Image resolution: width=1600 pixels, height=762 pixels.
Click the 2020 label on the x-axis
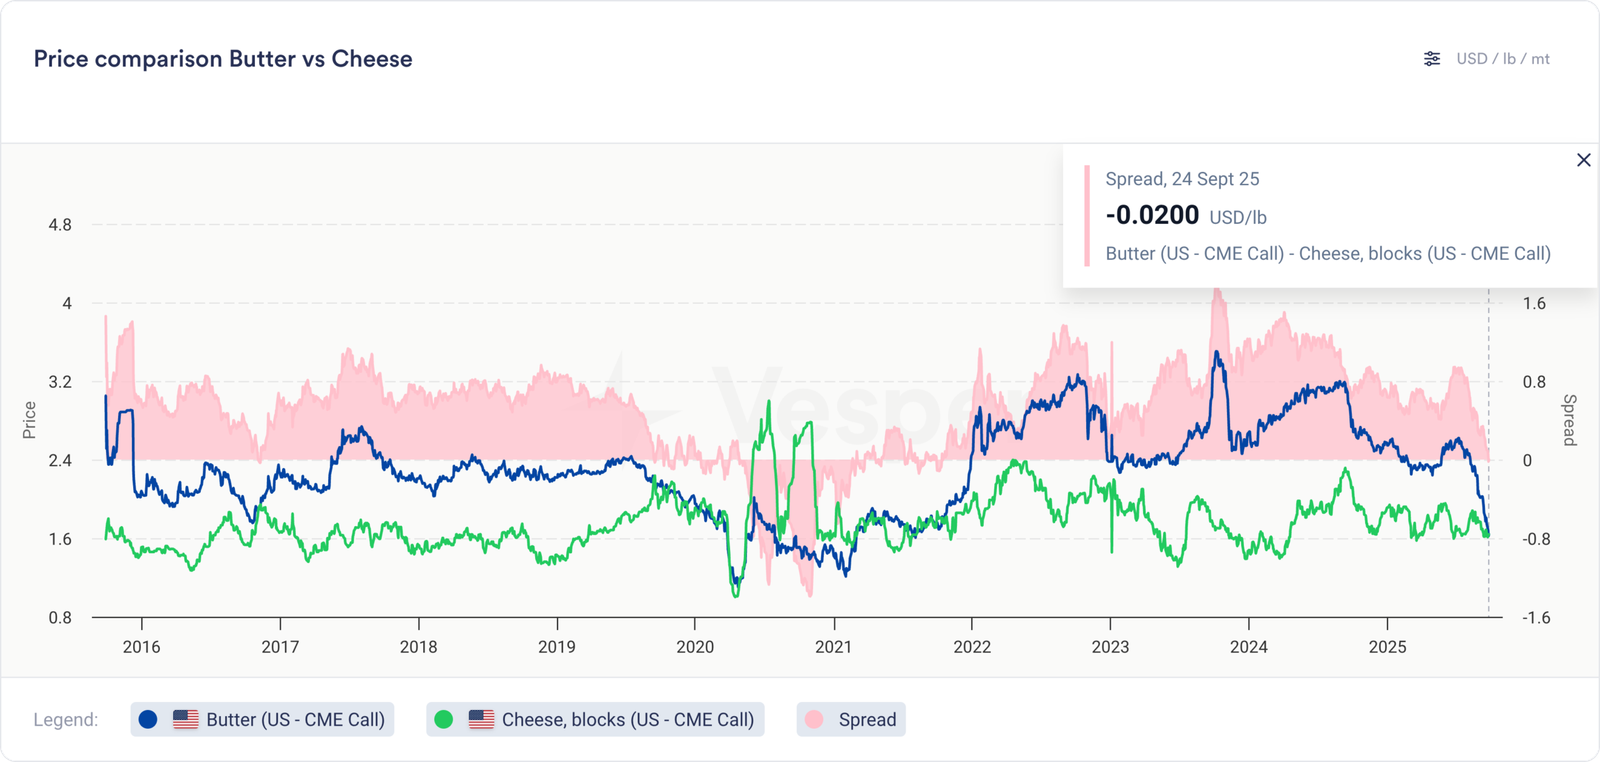coord(695,647)
